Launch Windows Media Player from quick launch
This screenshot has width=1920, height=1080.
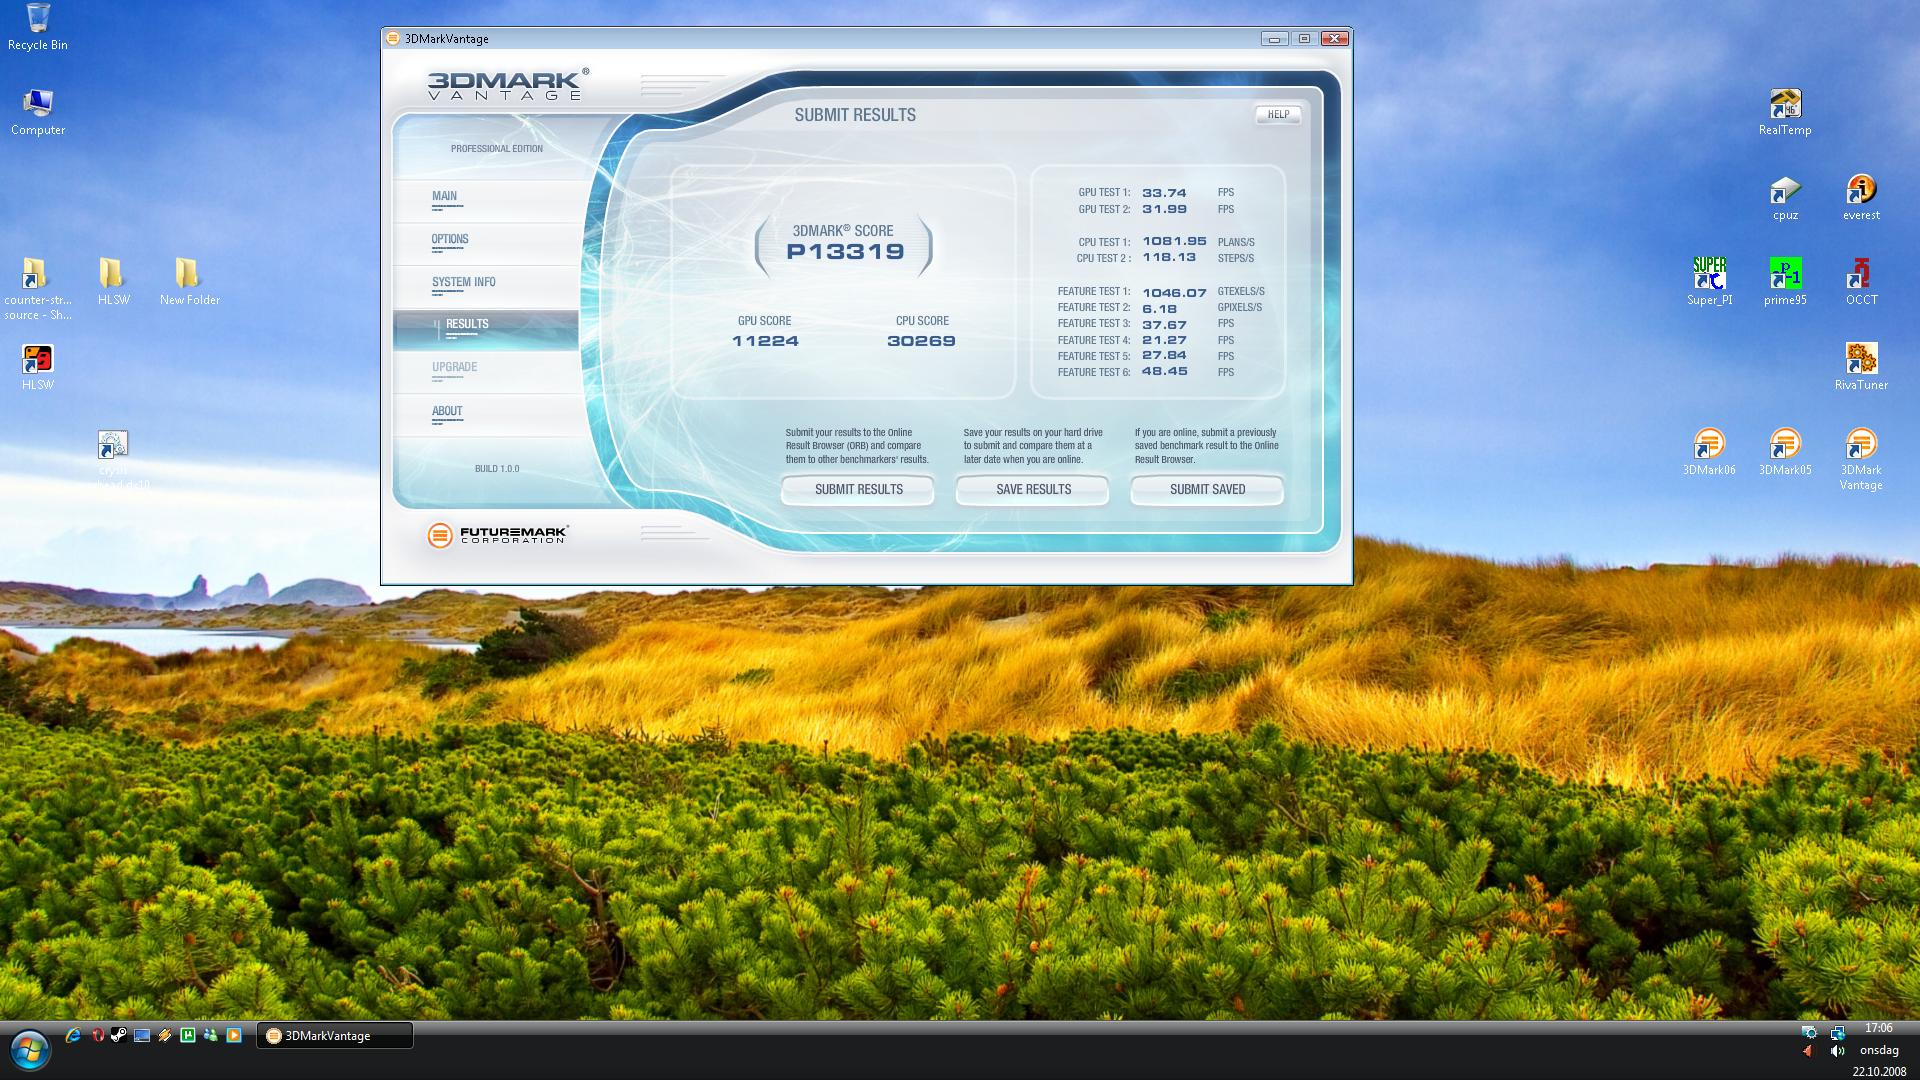[234, 1035]
